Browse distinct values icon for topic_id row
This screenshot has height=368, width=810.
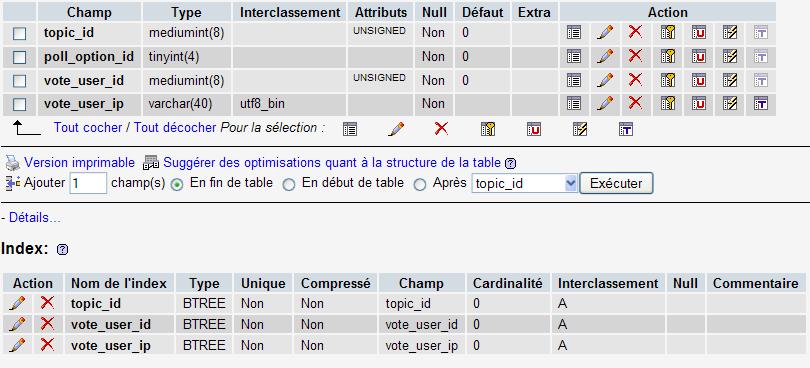pyautogui.click(x=574, y=33)
